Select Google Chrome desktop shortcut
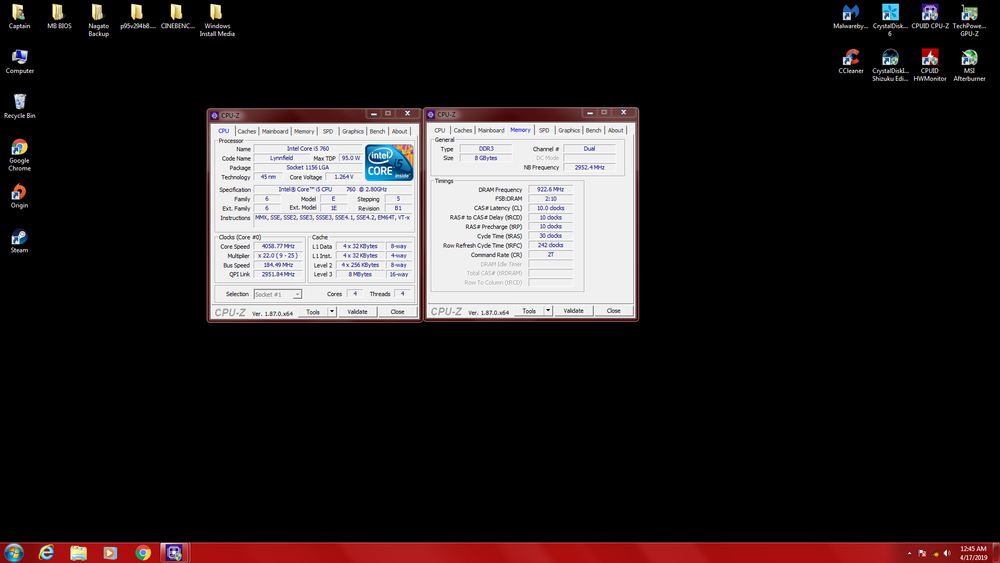 19,155
